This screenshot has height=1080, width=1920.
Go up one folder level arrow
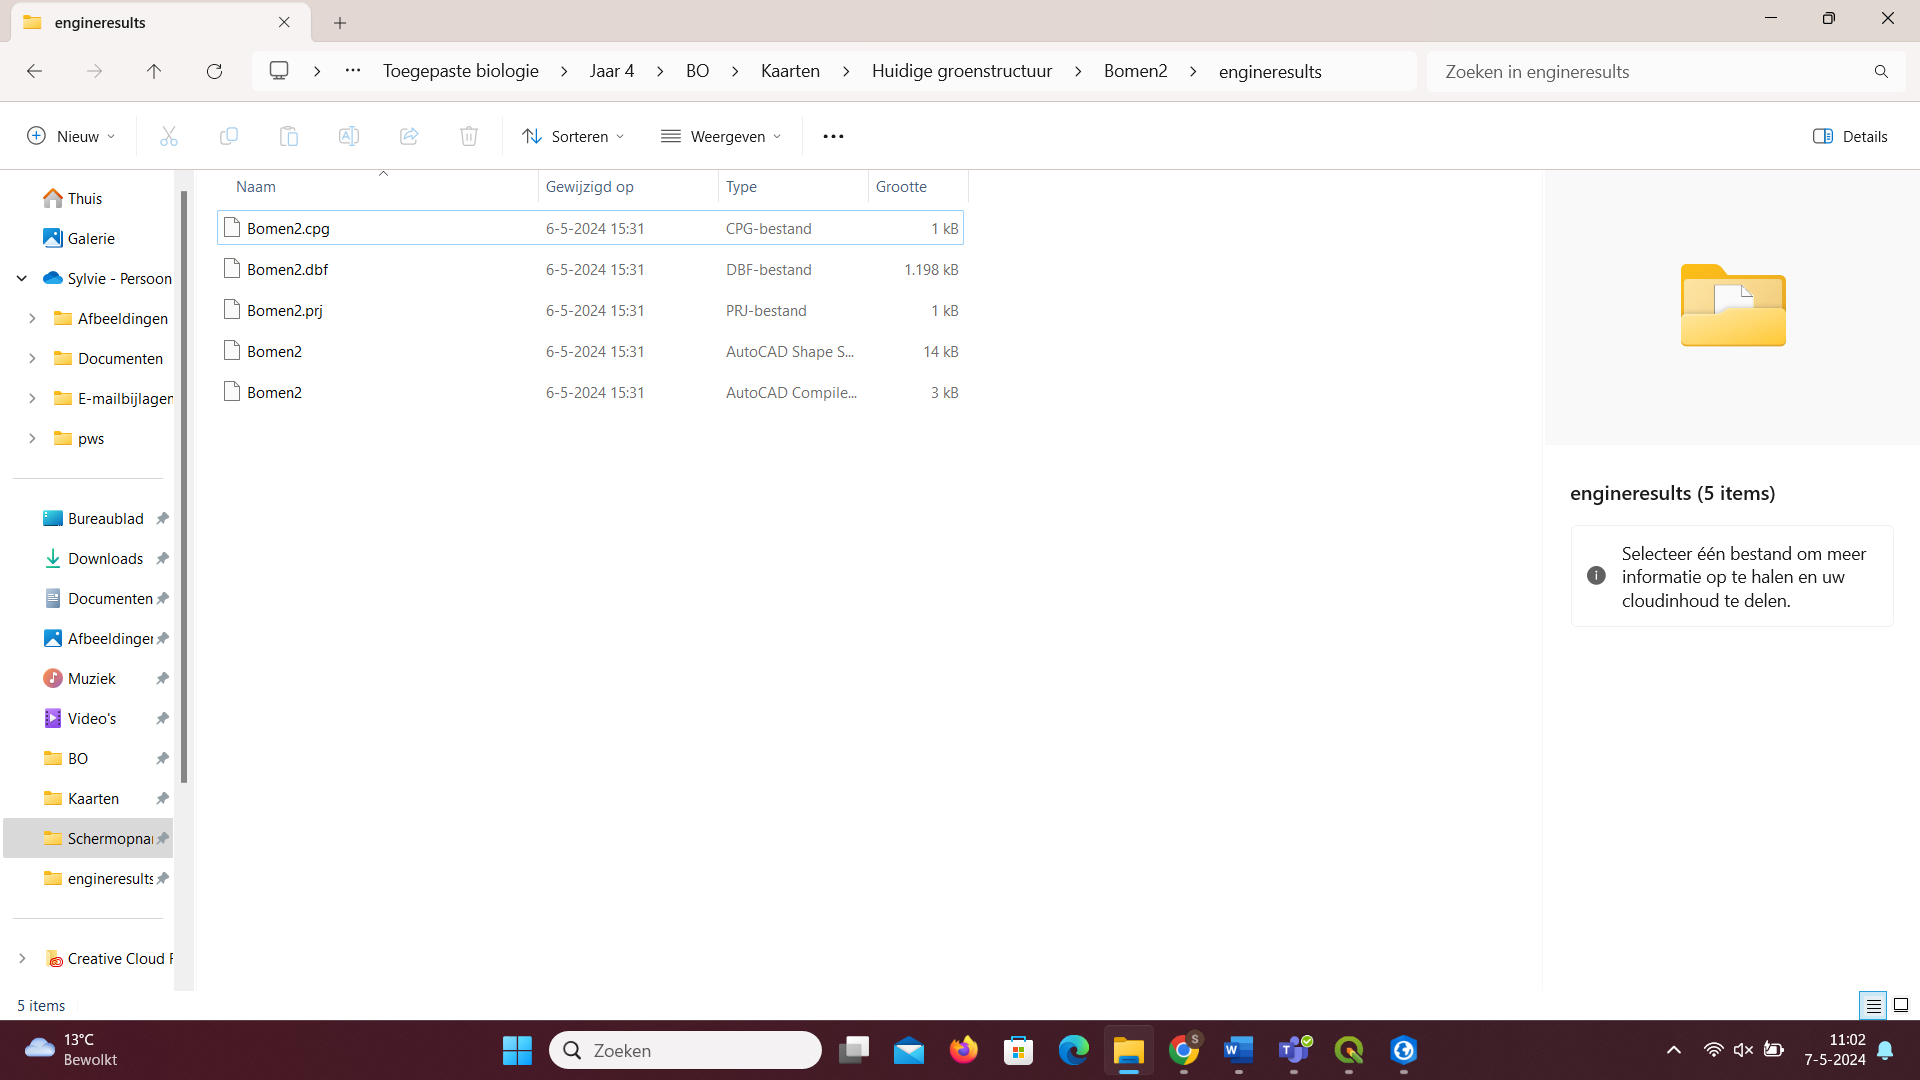(154, 71)
